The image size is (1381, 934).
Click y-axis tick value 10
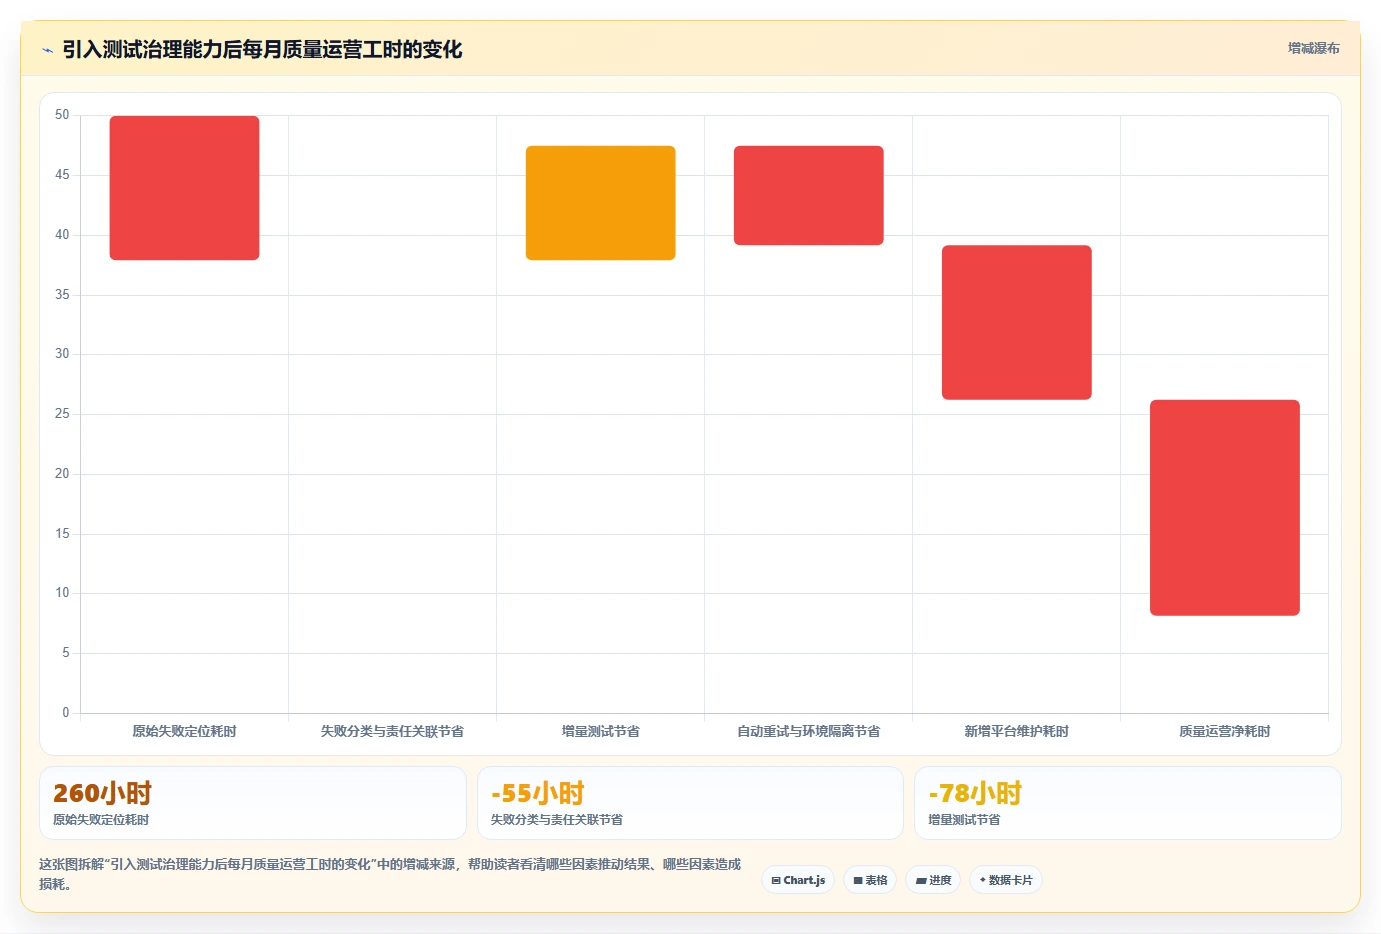(x=62, y=593)
